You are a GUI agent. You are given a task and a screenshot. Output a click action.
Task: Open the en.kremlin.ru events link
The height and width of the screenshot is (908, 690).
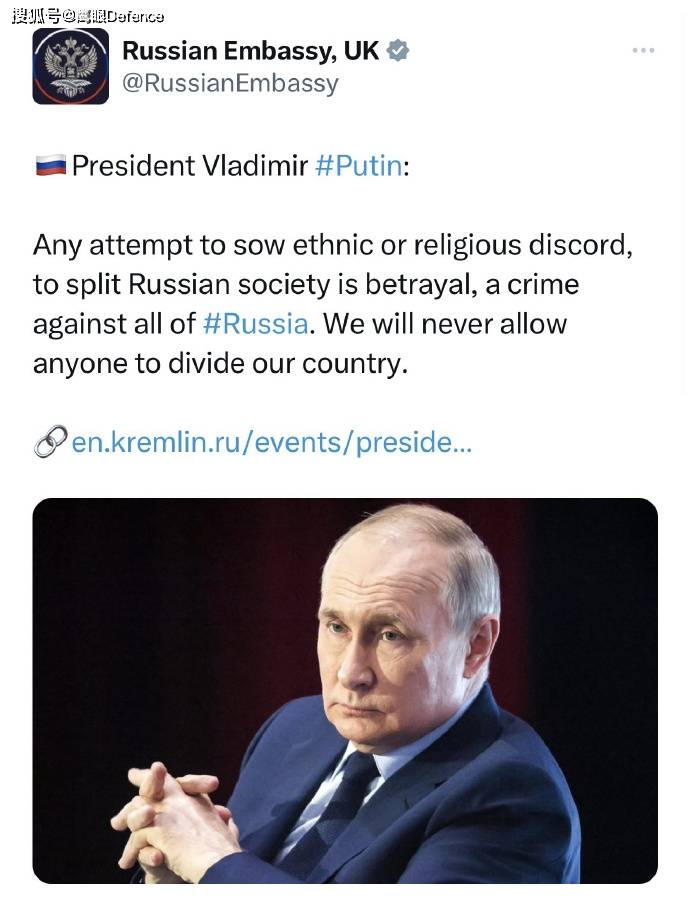(x=271, y=442)
